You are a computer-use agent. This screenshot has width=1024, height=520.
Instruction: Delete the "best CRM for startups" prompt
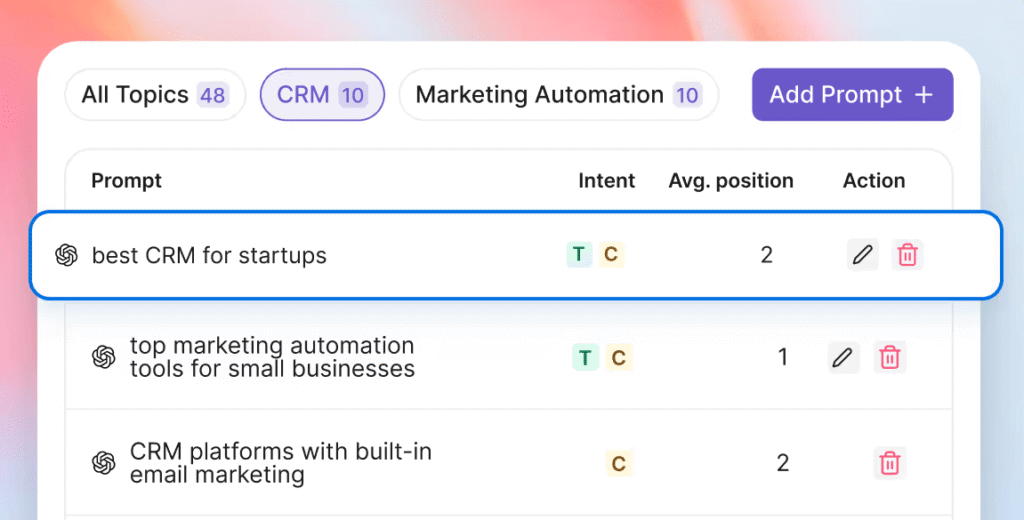tap(907, 255)
